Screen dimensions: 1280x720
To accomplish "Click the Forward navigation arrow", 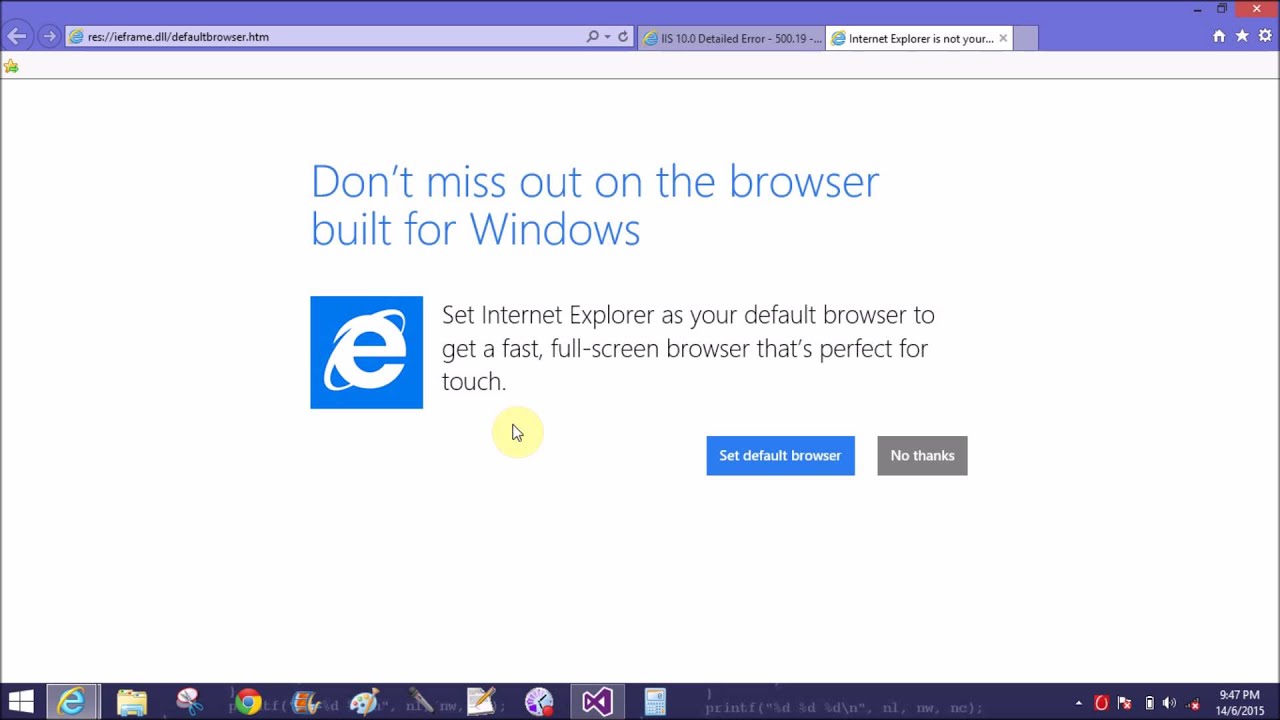I will (x=49, y=36).
